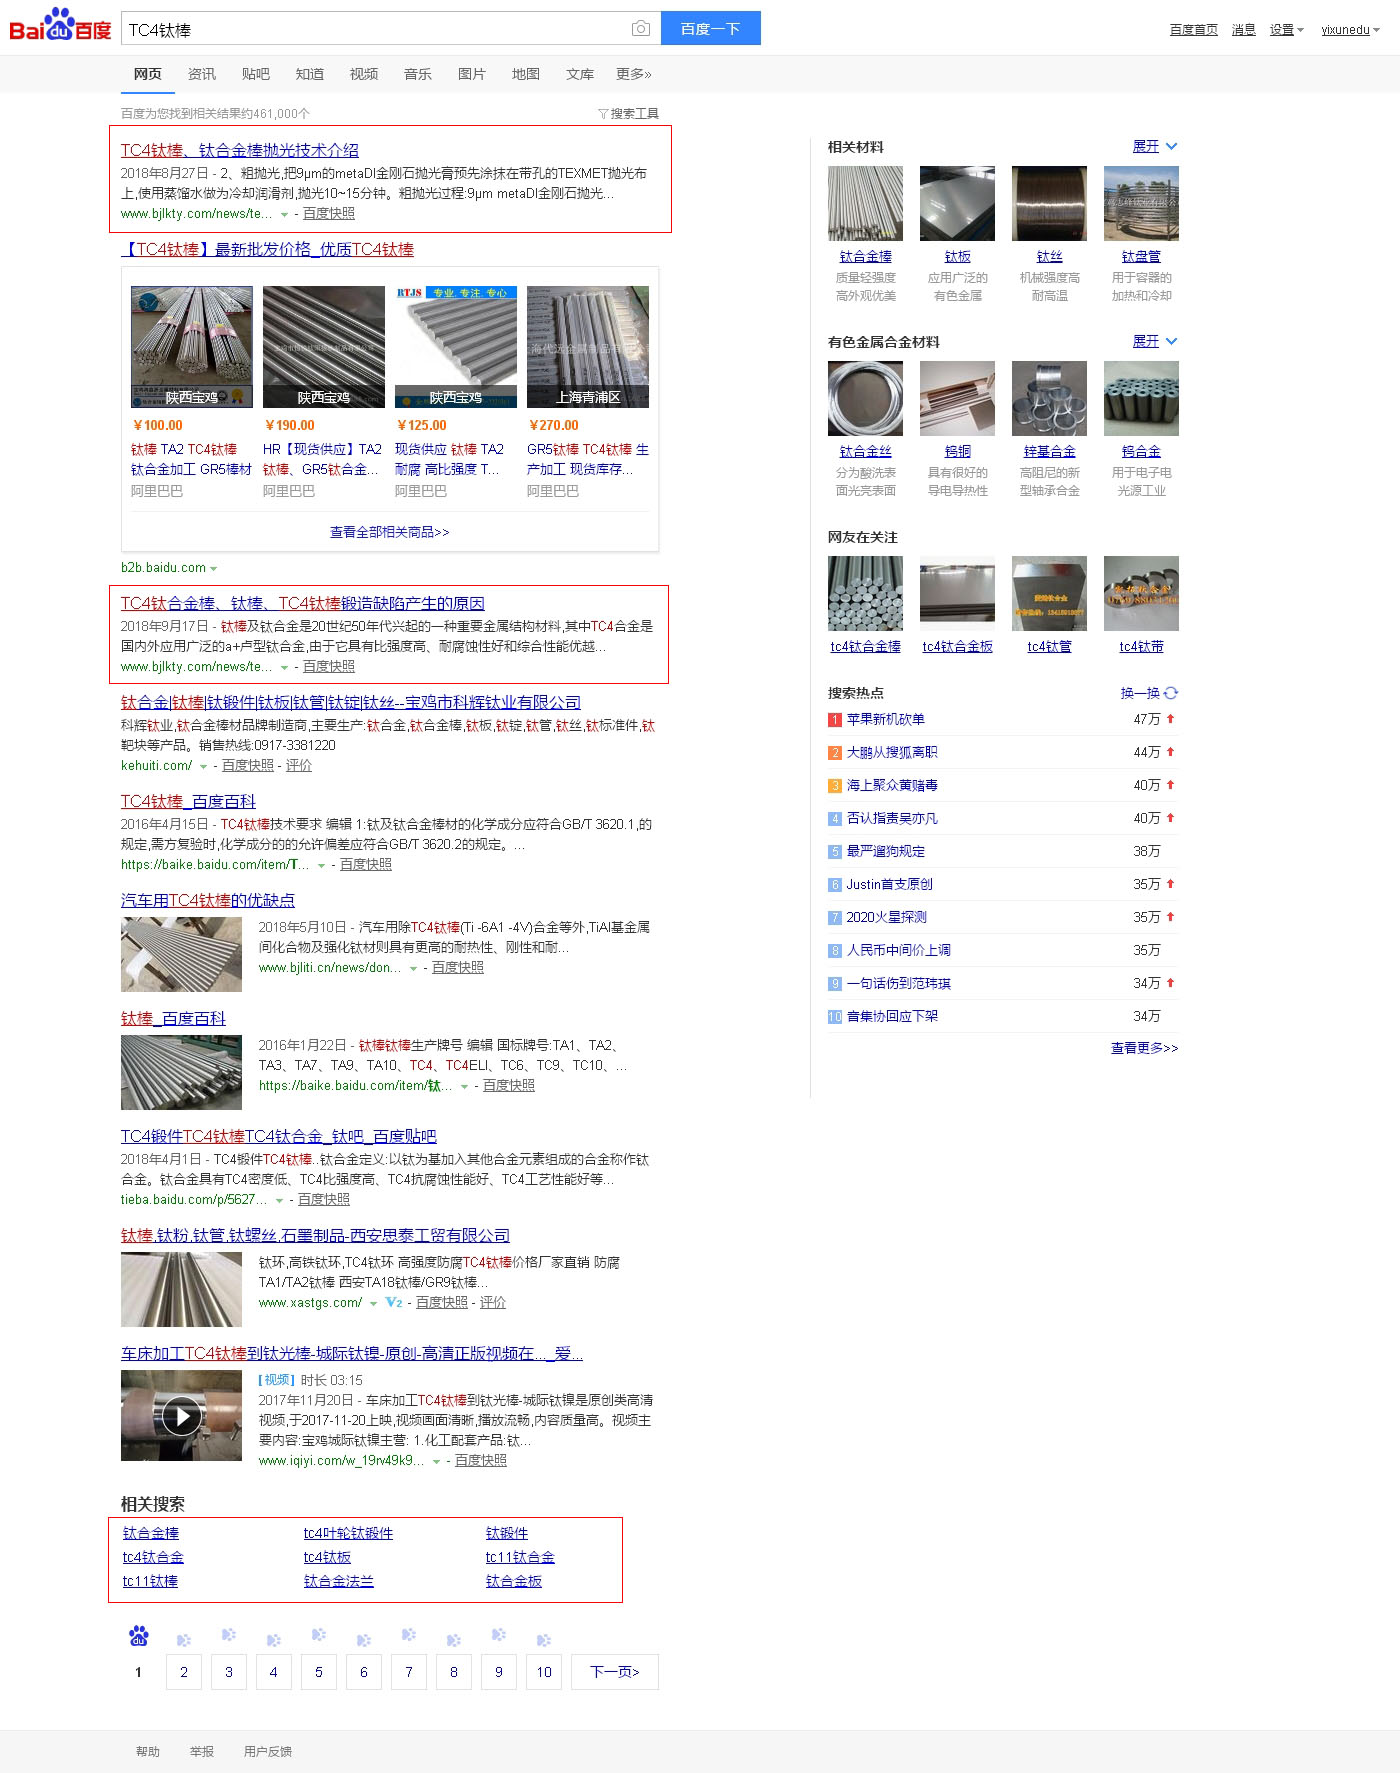1400x1773 pixels.
Task: Open dropdown arrow next to kehuiti.com
Action: click(203, 766)
